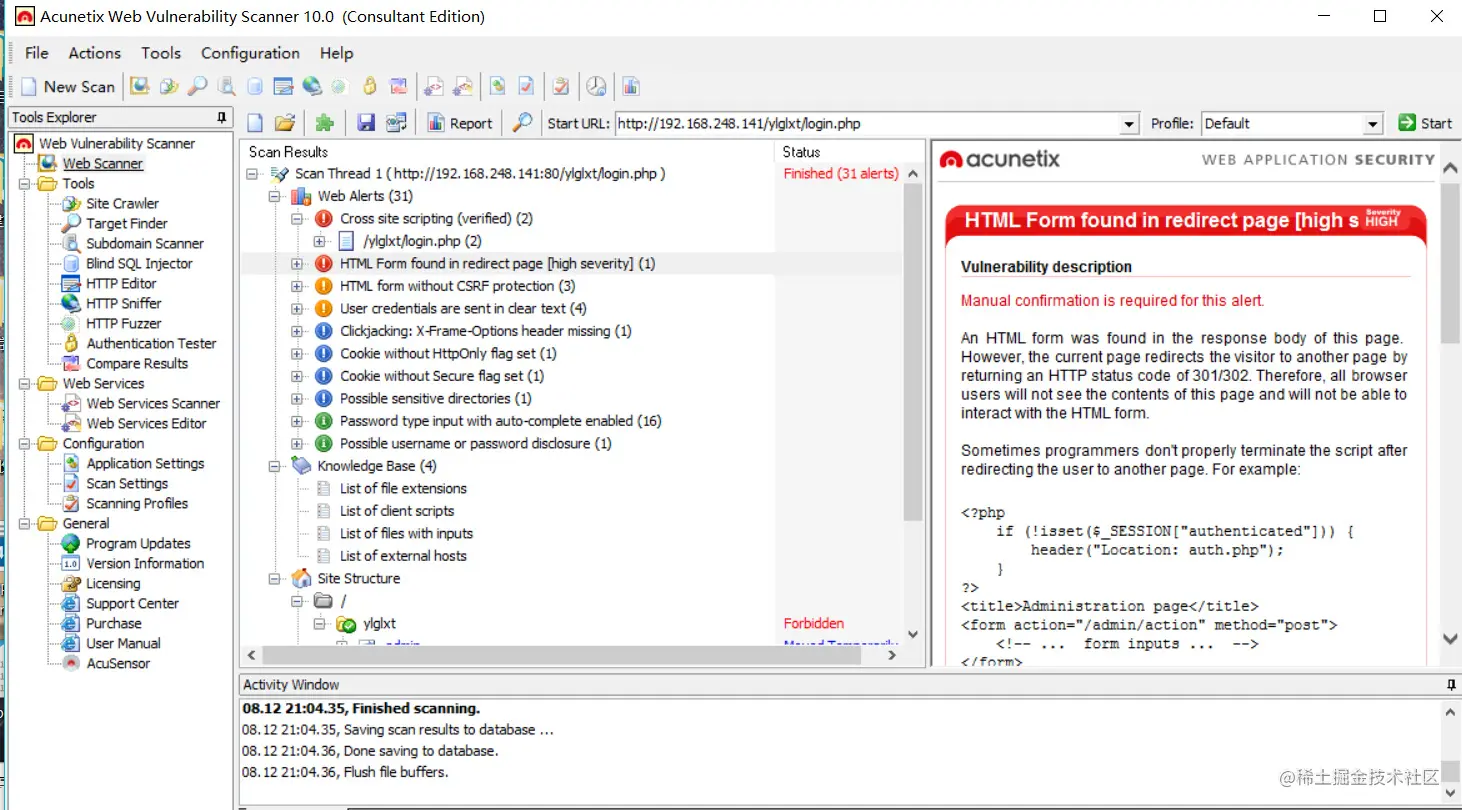The height and width of the screenshot is (810, 1462).
Task: Open the Reporter chart icon in main toolbar
Action: coord(631,87)
